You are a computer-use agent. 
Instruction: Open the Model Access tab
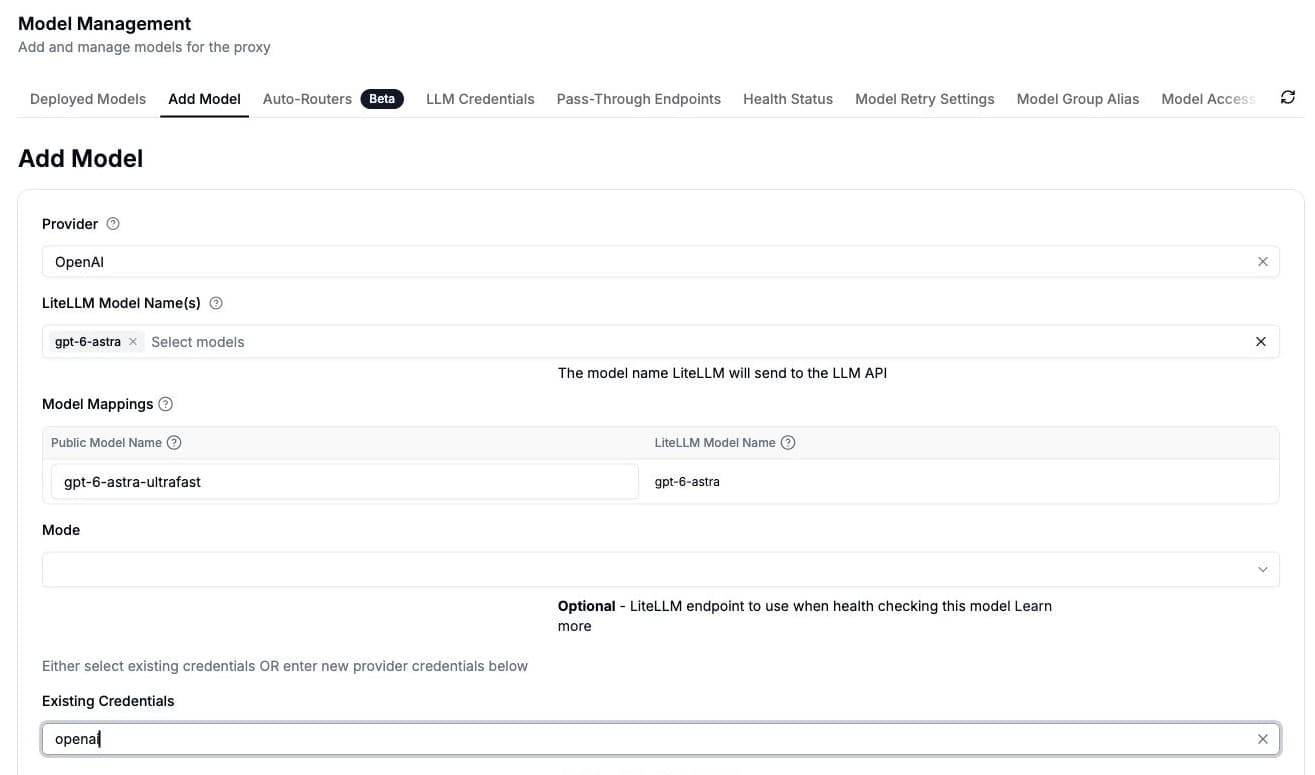(1208, 99)
